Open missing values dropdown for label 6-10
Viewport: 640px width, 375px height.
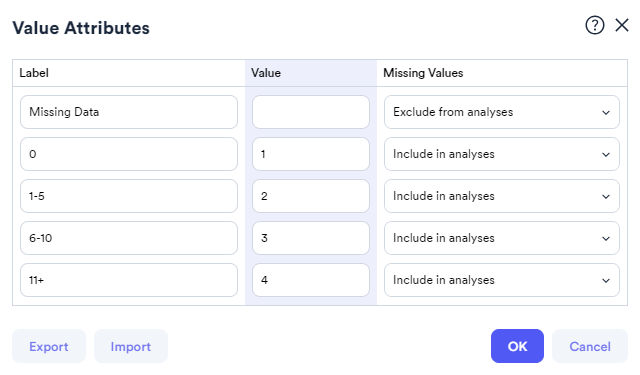point(502,238)
